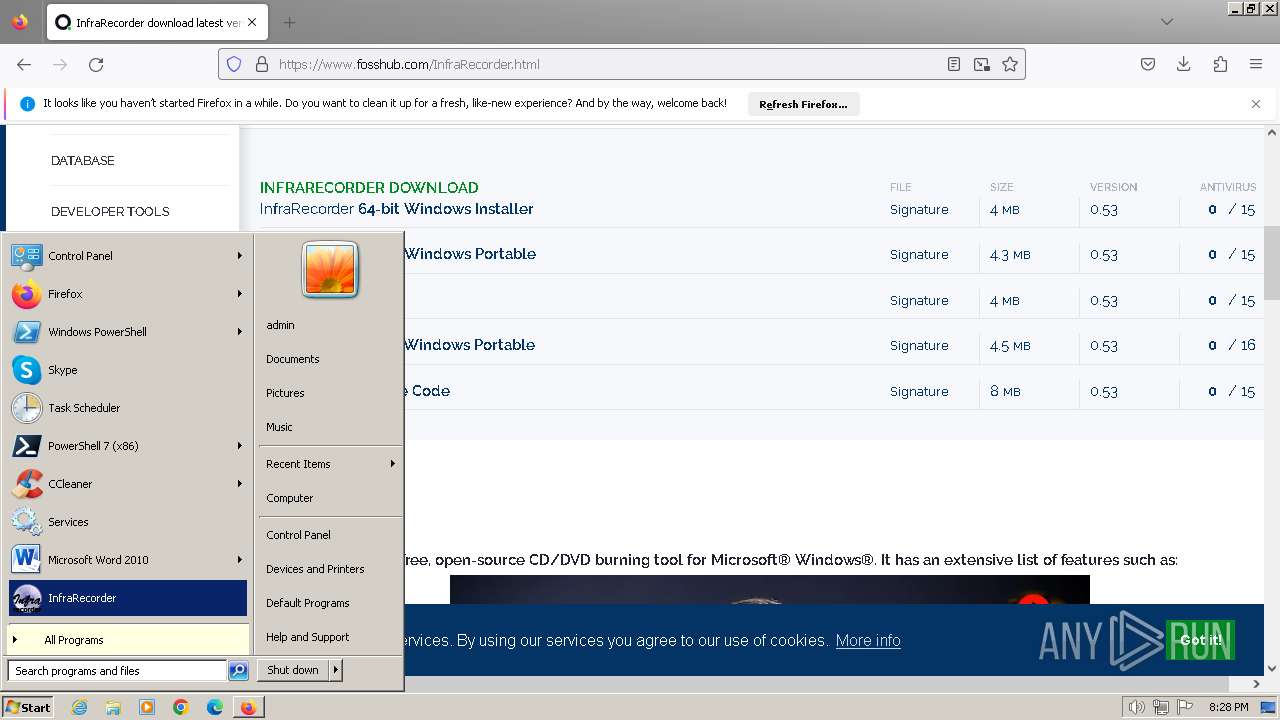The image size is (1280, 720).
Task: Open Pictures from Start menu
Action: pos(330,393)
